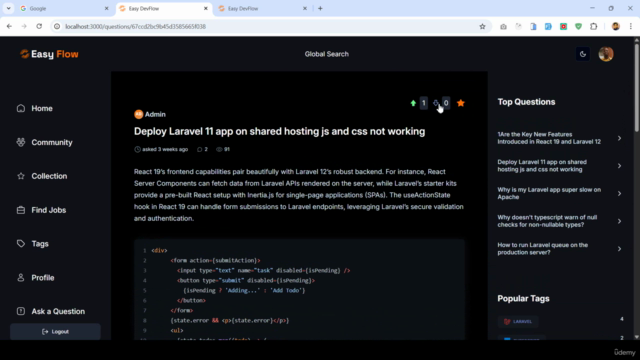Click the Logout button
Image resolution: width=640 pixels, height=360 pixels.
tap(56, 332)
